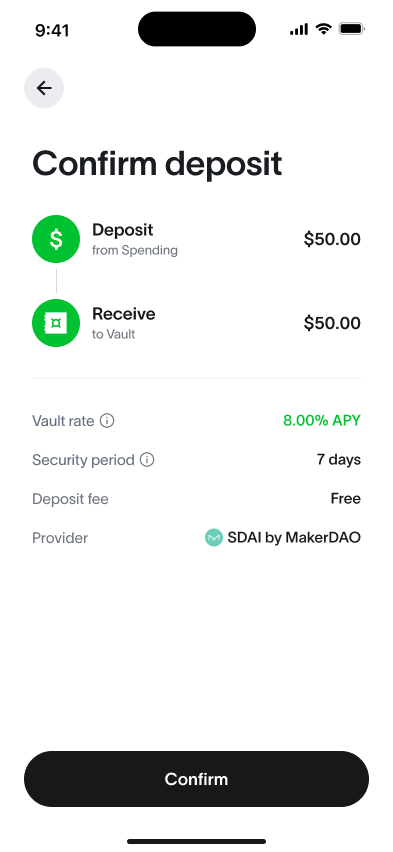Tap the Wi-Fi status icon
393x852 pixels.
[x=323, y=29]
